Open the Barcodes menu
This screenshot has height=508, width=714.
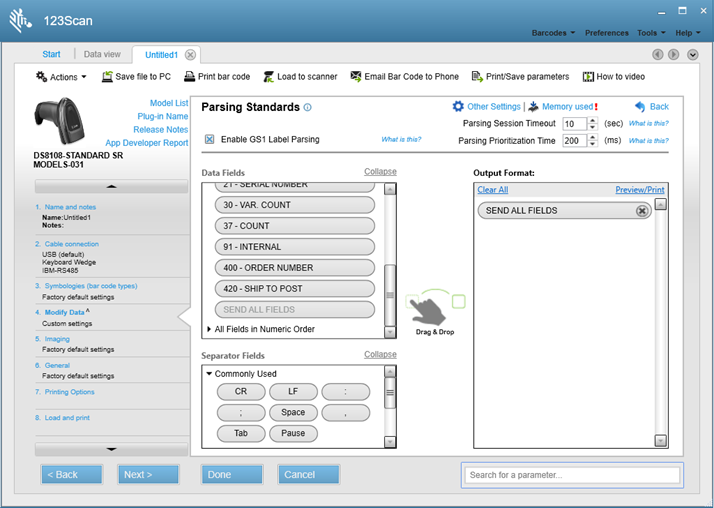click(553, 33)
